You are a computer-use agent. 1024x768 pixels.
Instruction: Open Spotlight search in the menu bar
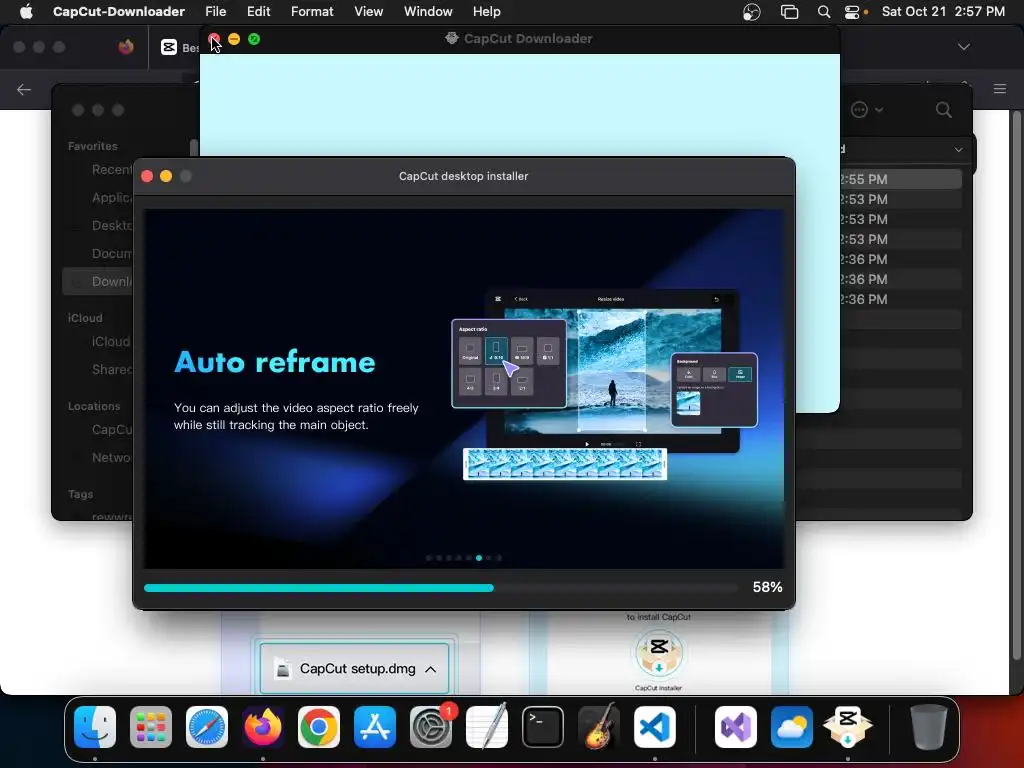(x=824, y=12)
